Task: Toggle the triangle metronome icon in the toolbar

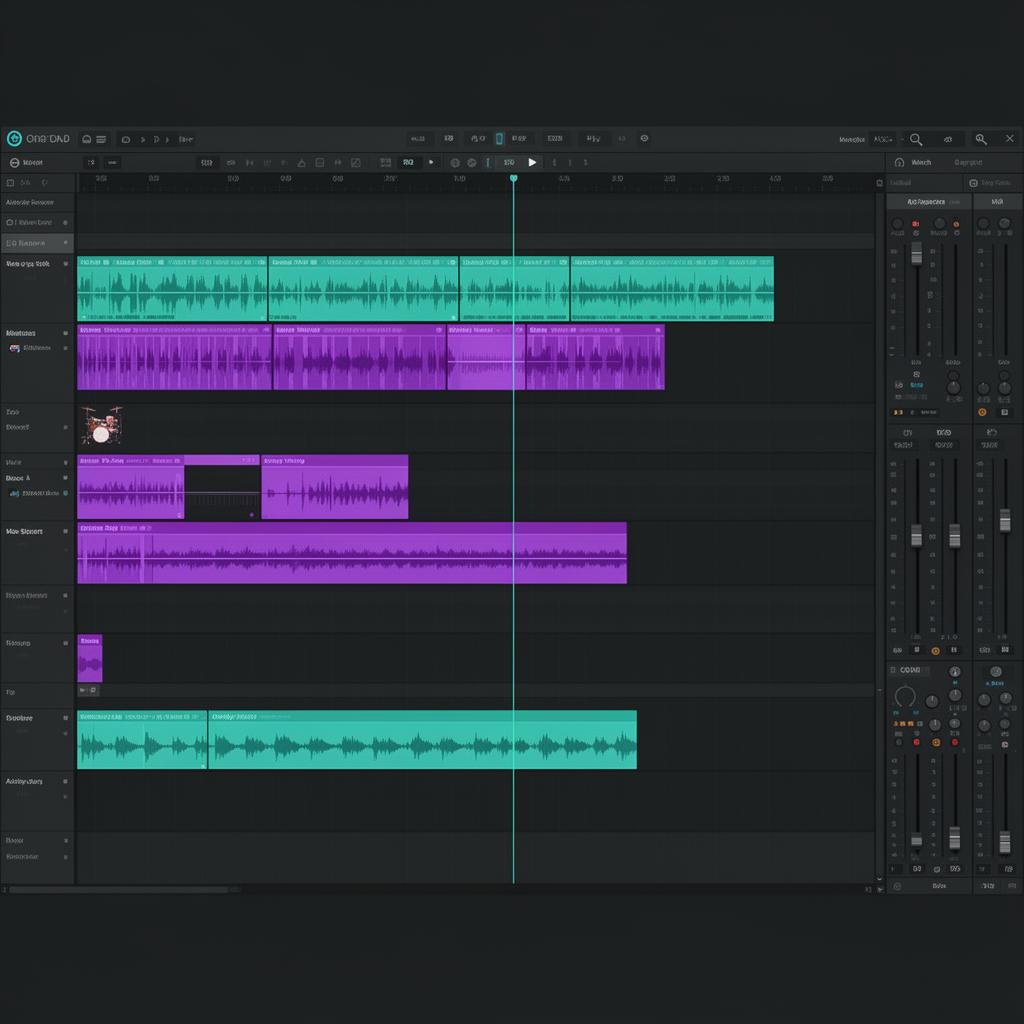Action: (x=301, y=163)
